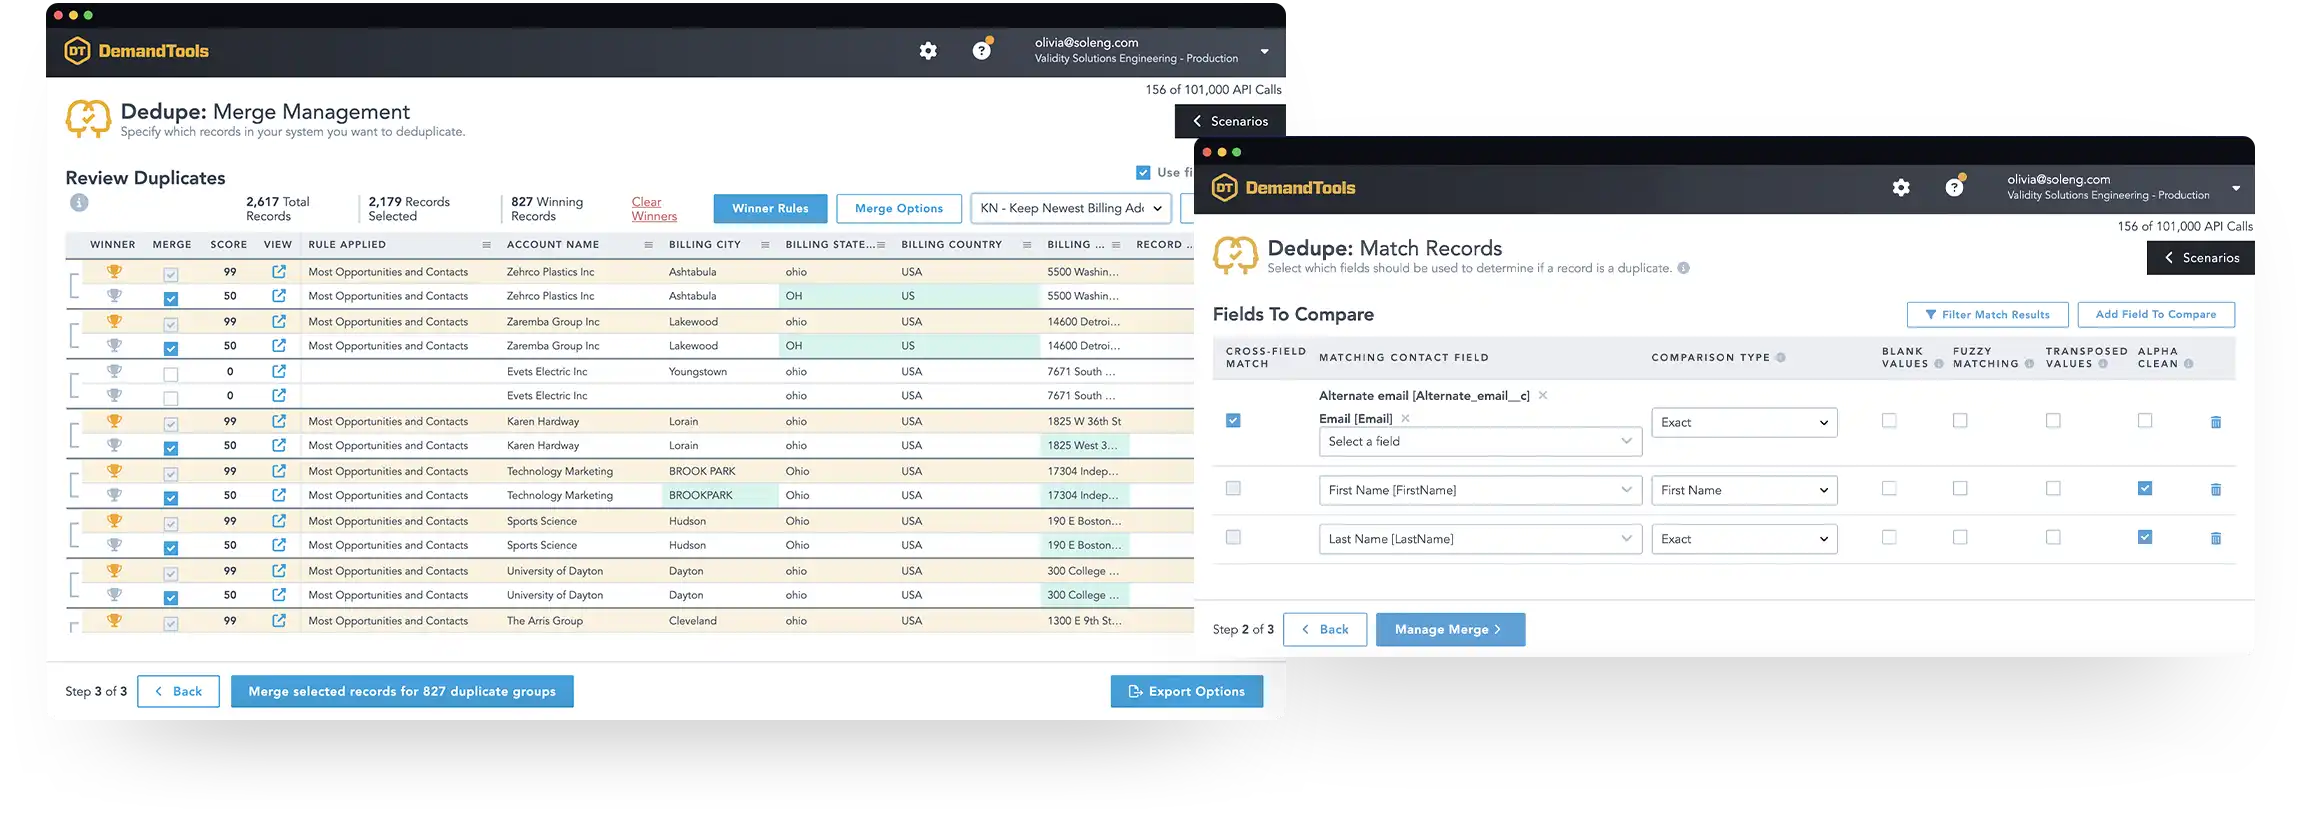Uncheck Alpha Clean for Last Name row

[2145, 538]
